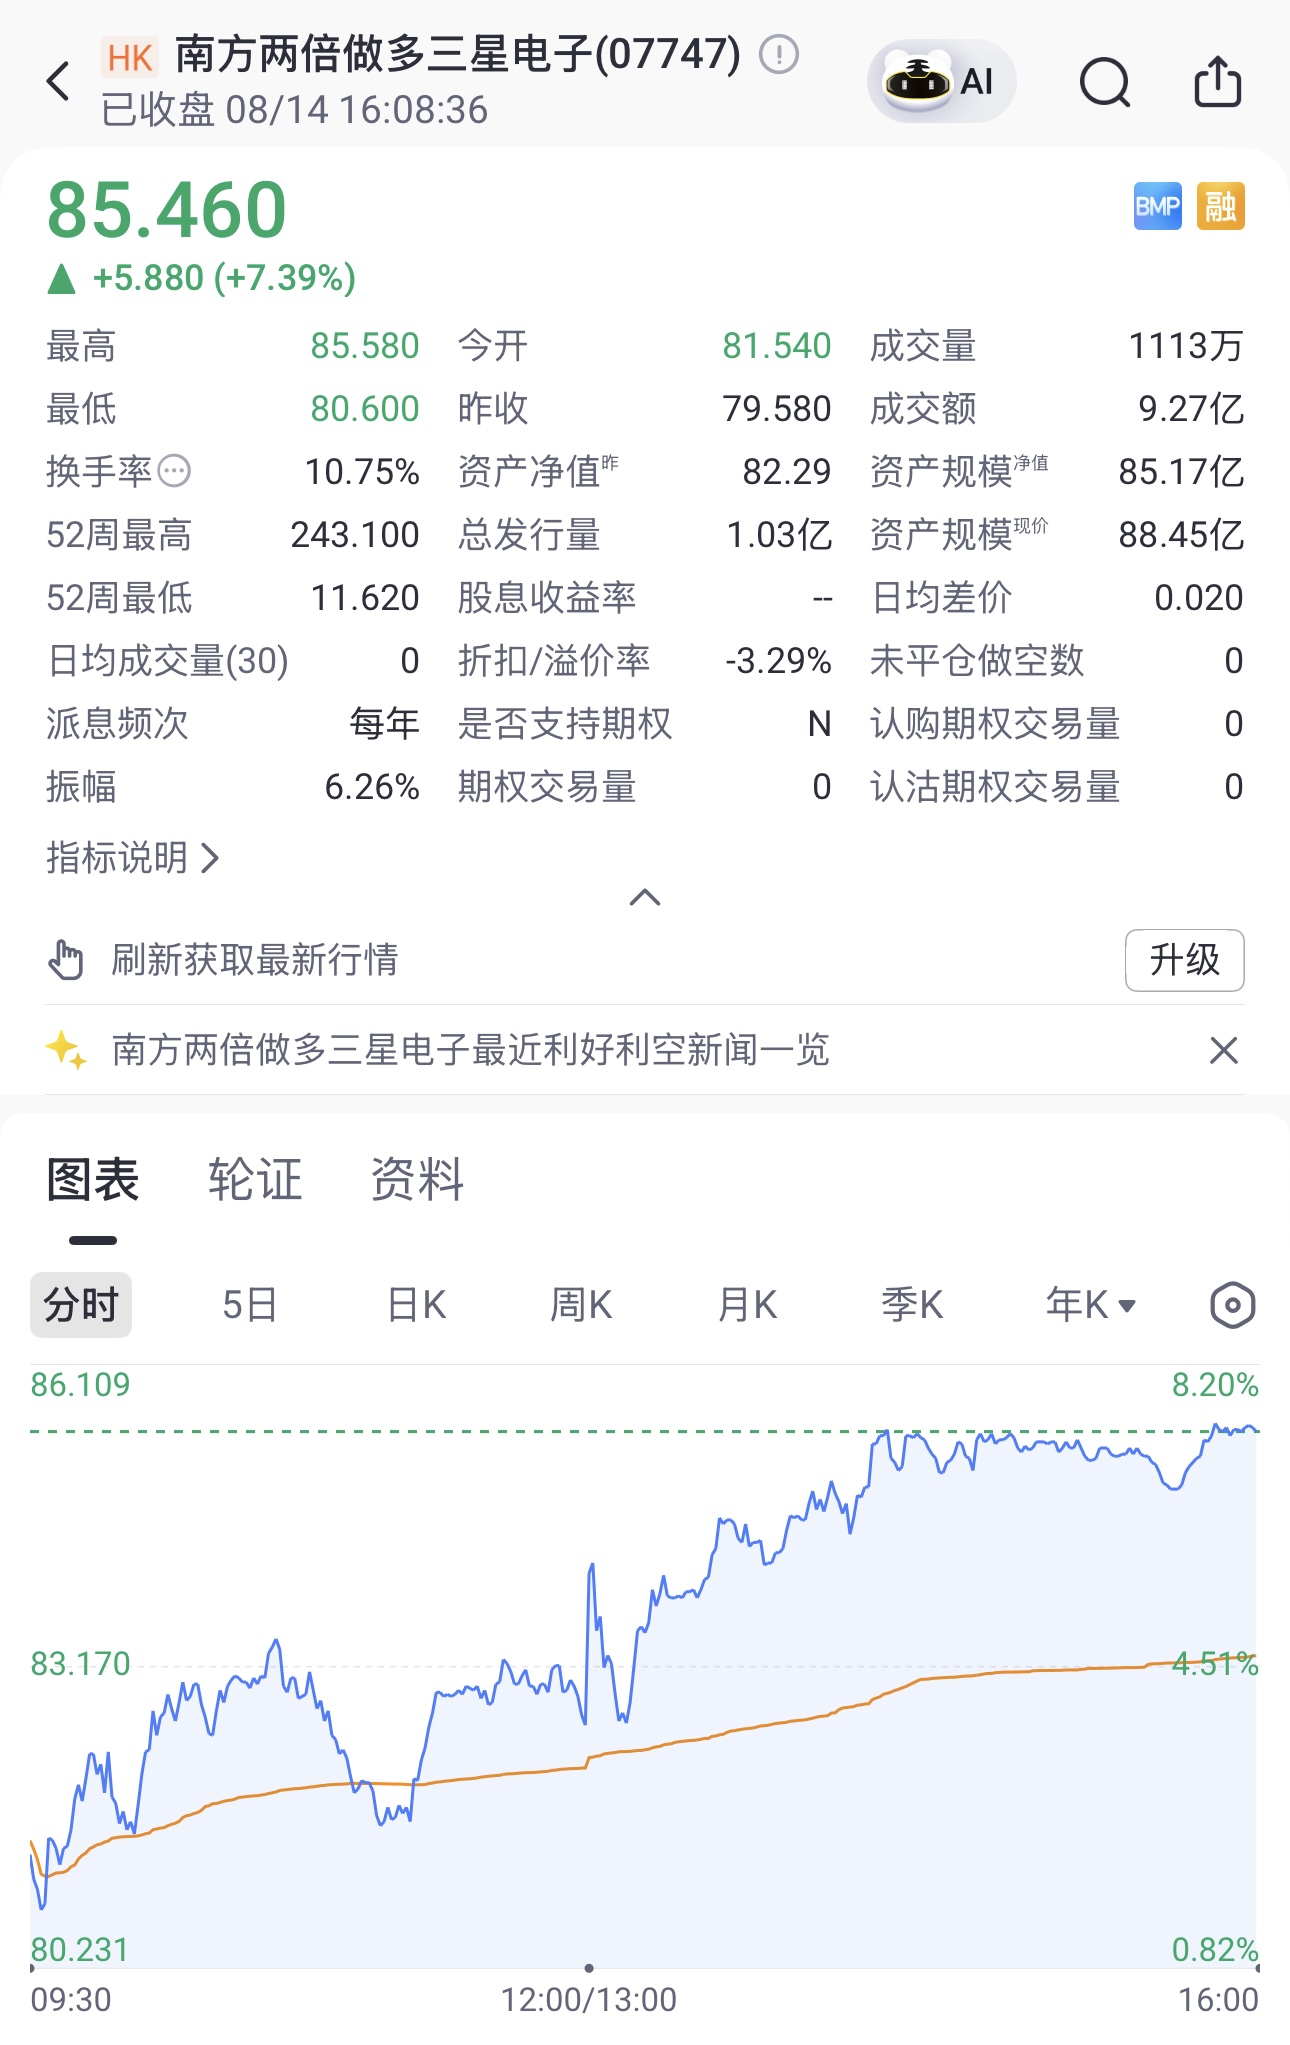Tap the 52周最低 value 11.620
1290x2045 pixels.
click(365, 598)
